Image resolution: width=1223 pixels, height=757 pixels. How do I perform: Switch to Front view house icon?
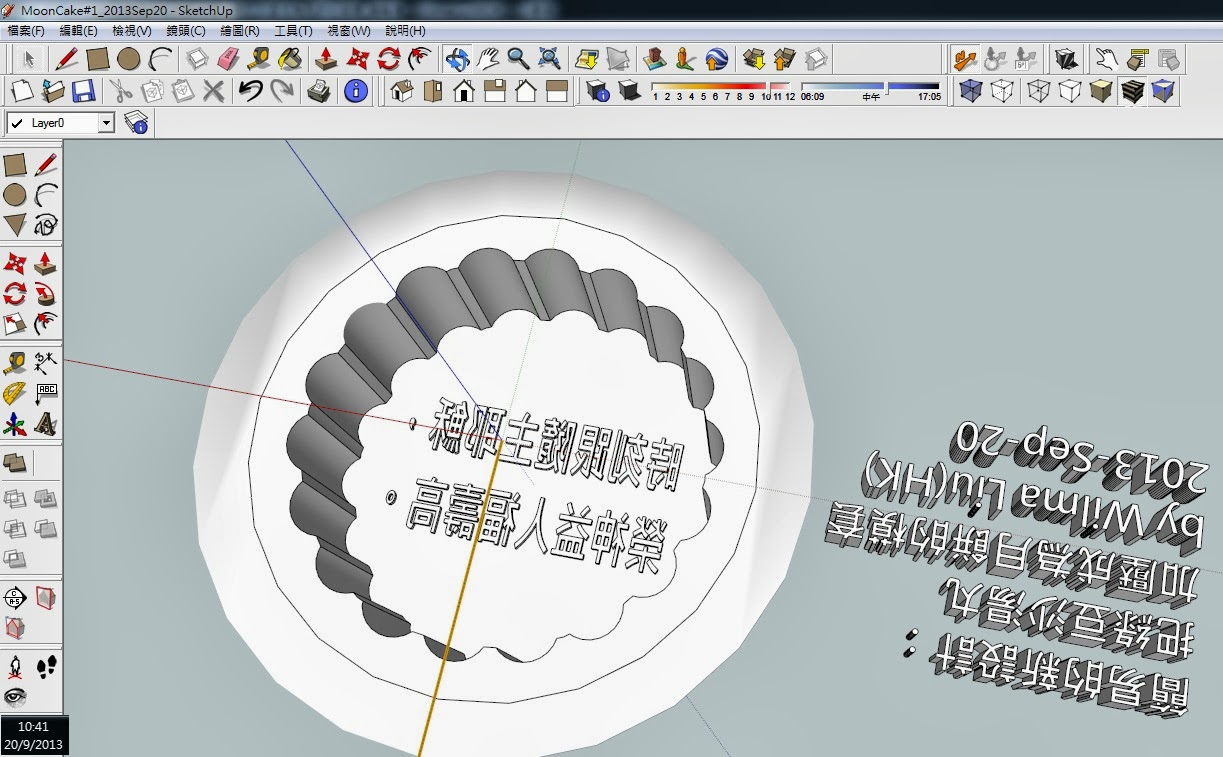[x=464, y=92]
